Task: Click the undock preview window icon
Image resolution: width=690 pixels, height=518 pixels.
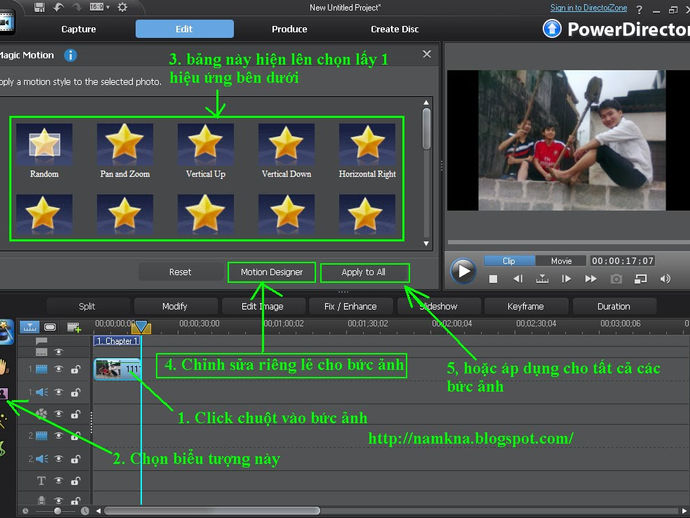Action: point(640,279)
